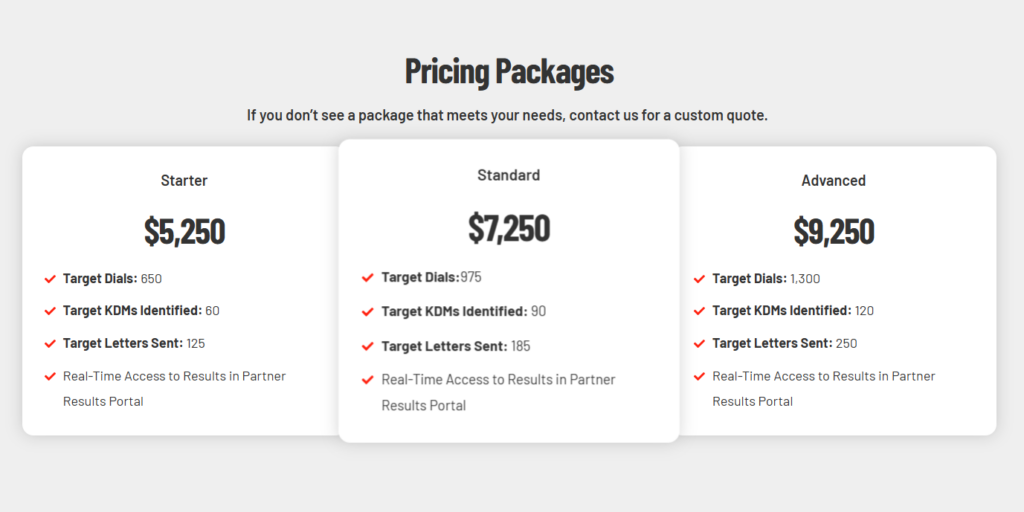
Task: Click the $7,250 Standard price
Action: (508, 228)
